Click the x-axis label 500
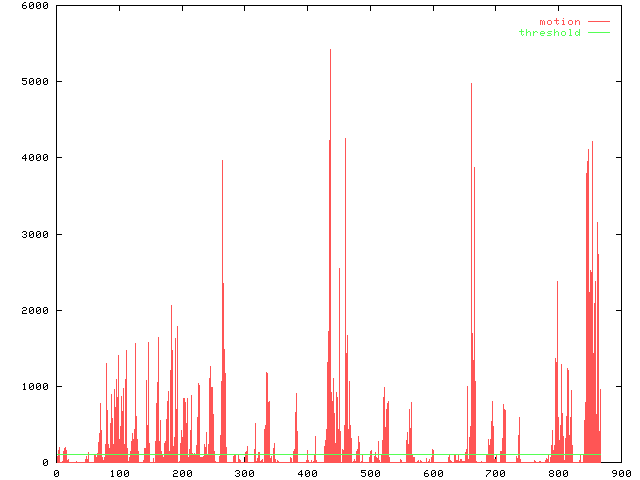 [x=370, y=474]
